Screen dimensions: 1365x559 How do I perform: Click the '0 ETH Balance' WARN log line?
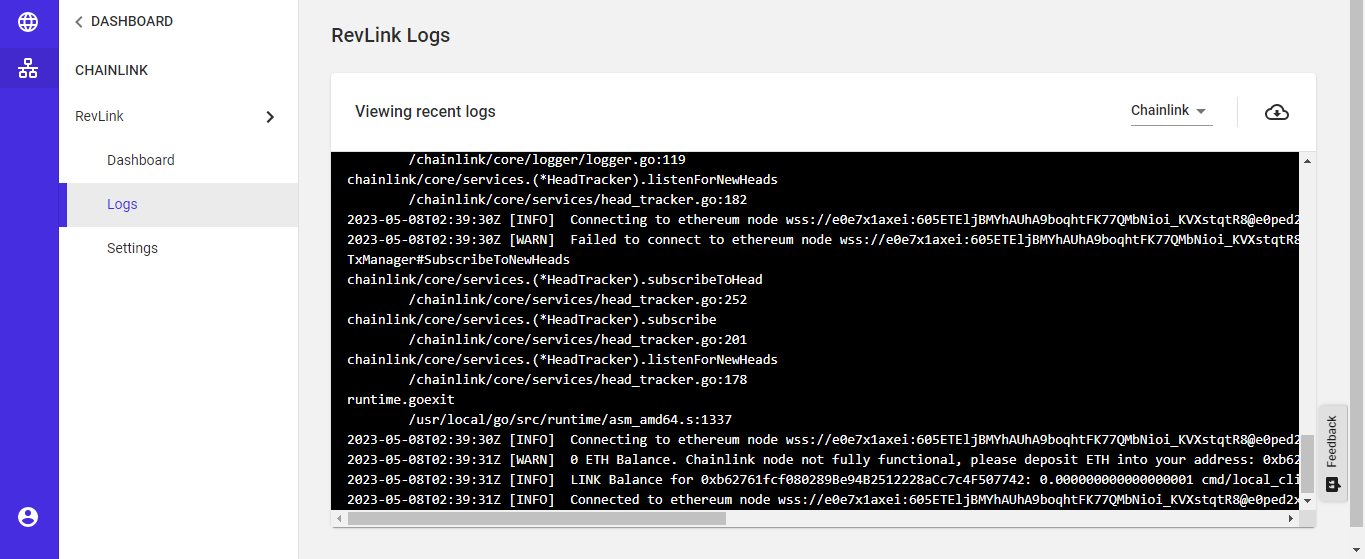[x=823, y=459]
